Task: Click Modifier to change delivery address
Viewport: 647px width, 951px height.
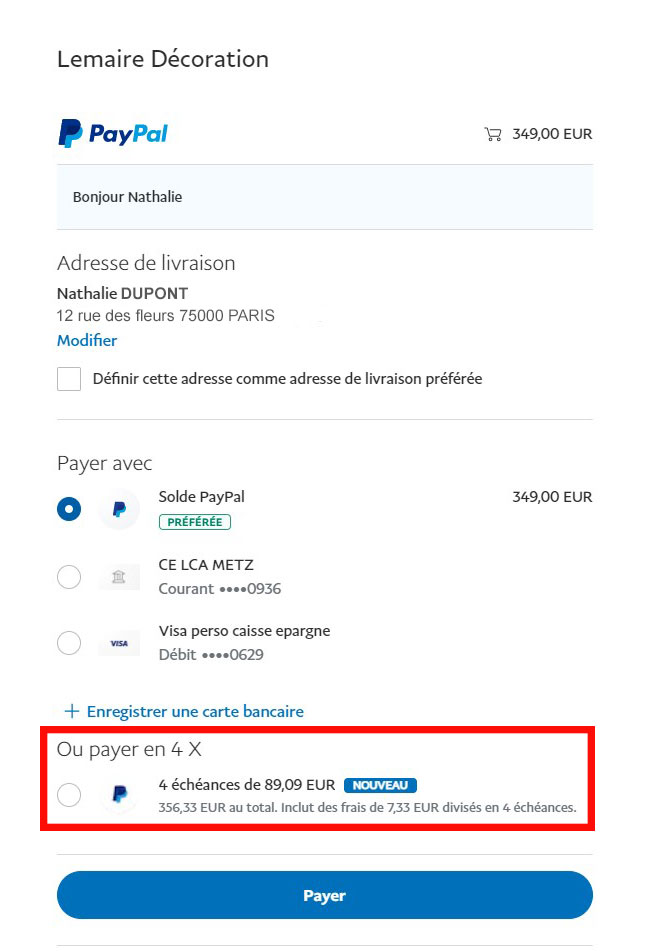Action: (87, 340)
